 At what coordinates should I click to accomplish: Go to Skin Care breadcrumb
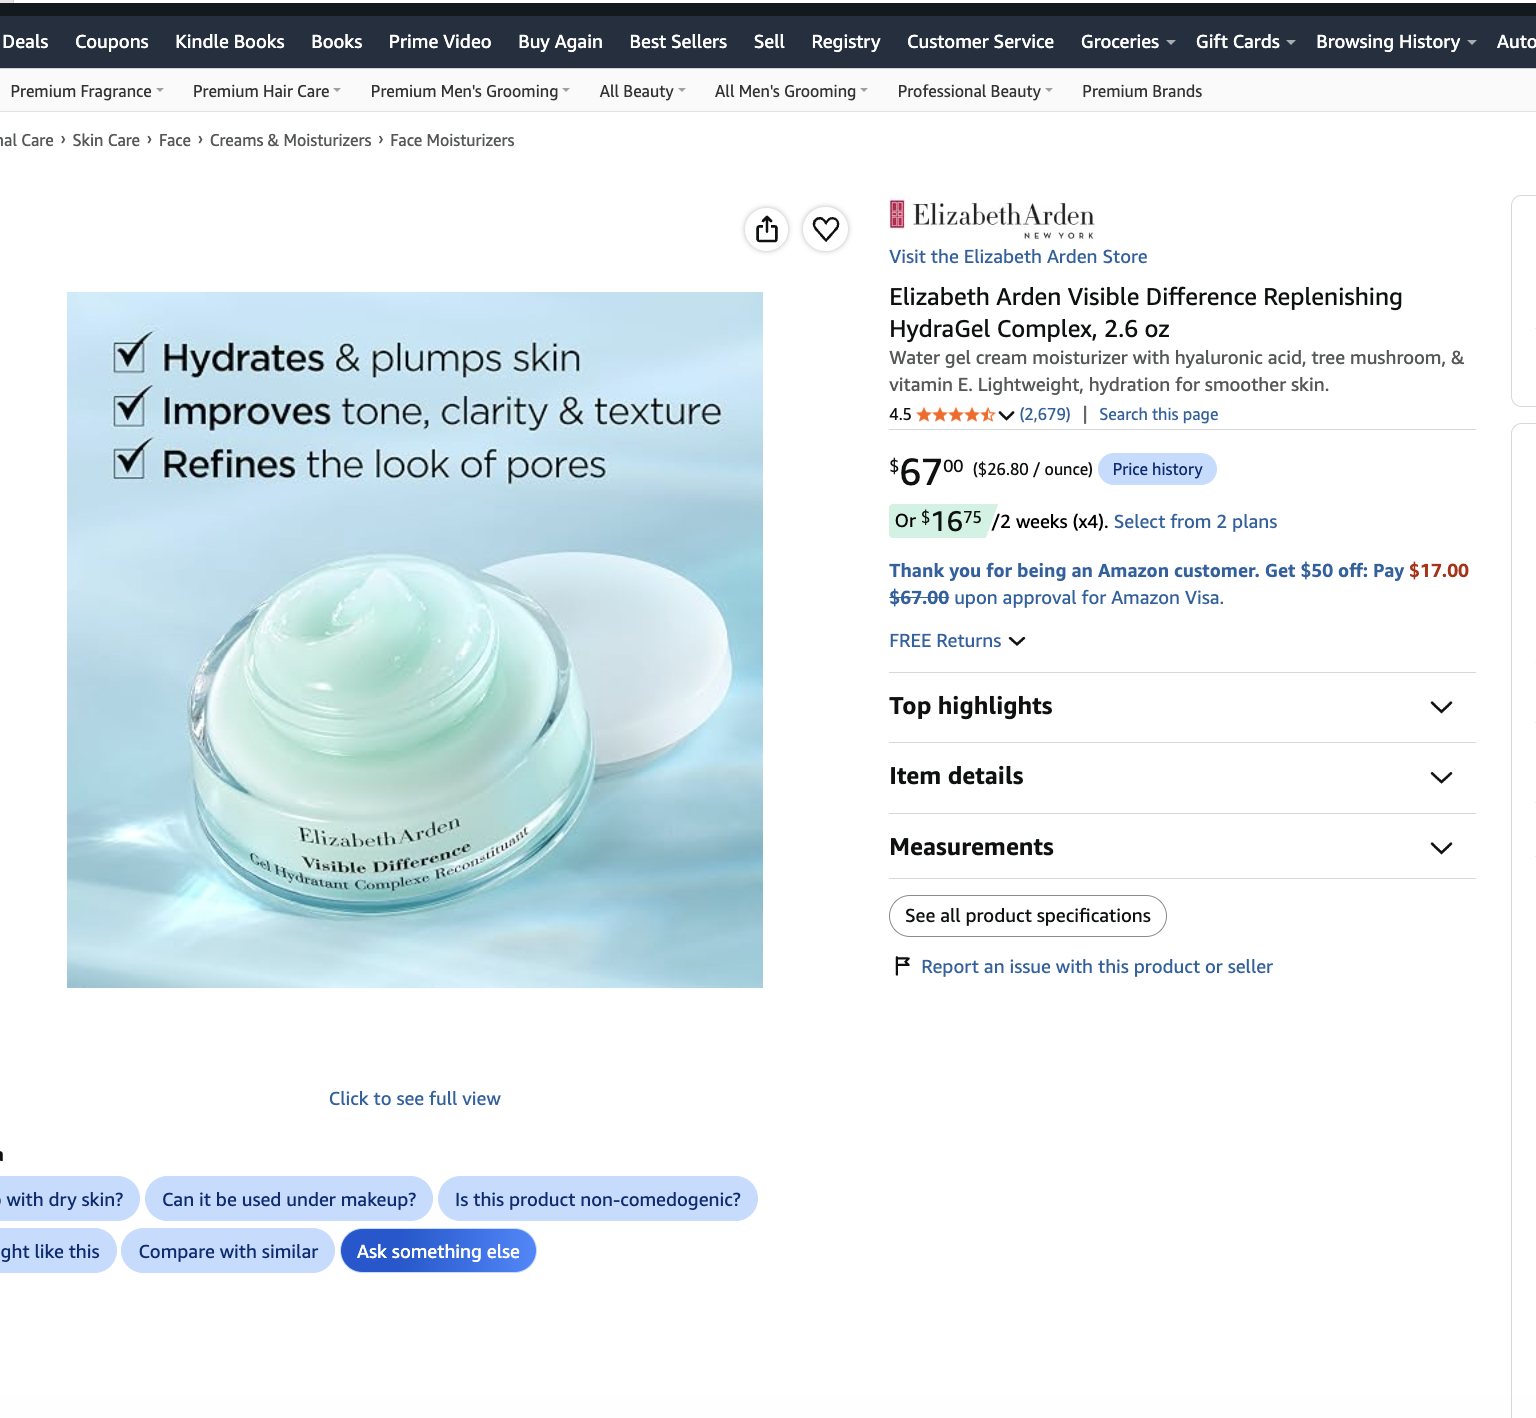point(106,140)
